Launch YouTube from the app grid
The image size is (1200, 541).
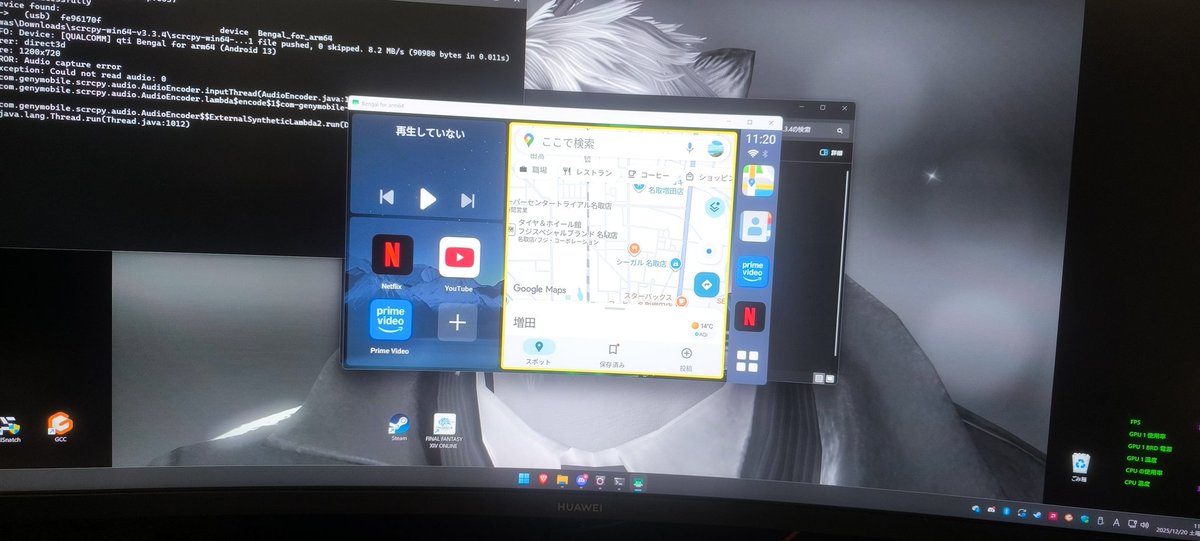[459, 257]
